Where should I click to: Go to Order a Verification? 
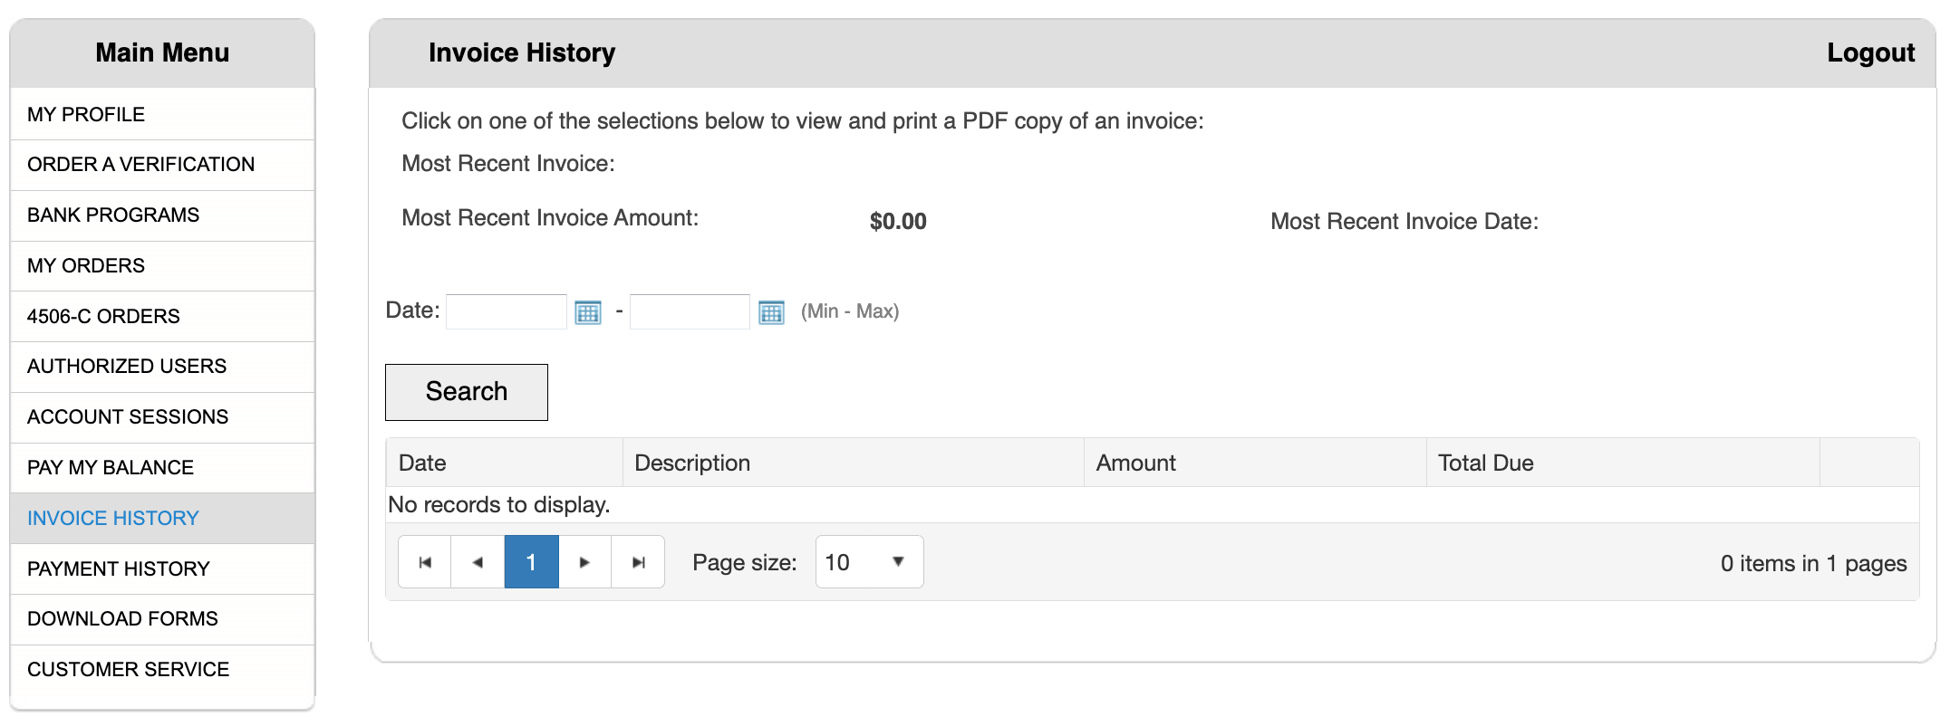[141, 165]
